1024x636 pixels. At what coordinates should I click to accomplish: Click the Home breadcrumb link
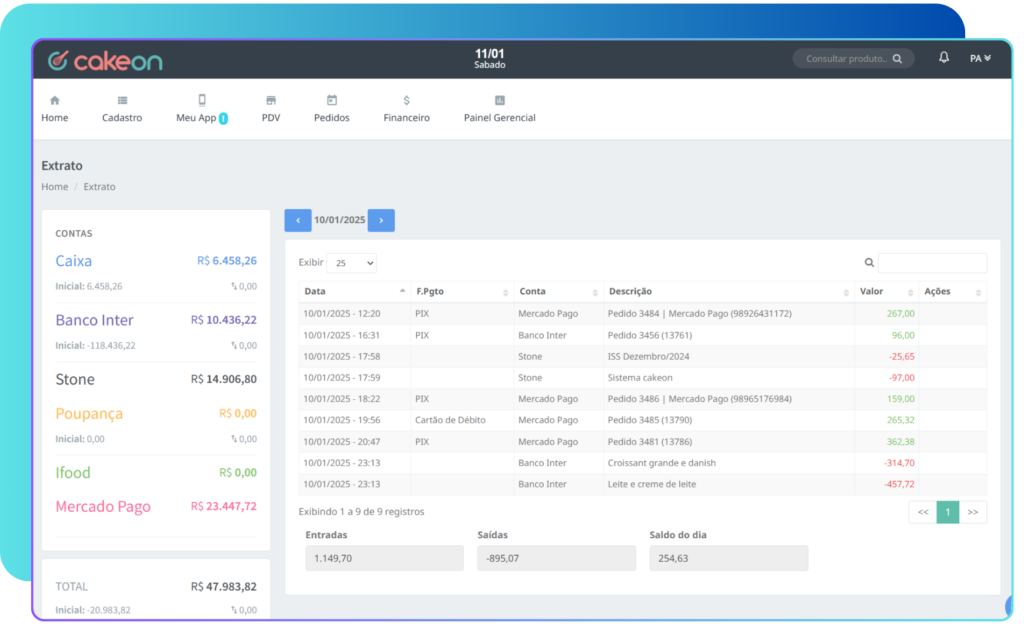click(x=55, y=187)
